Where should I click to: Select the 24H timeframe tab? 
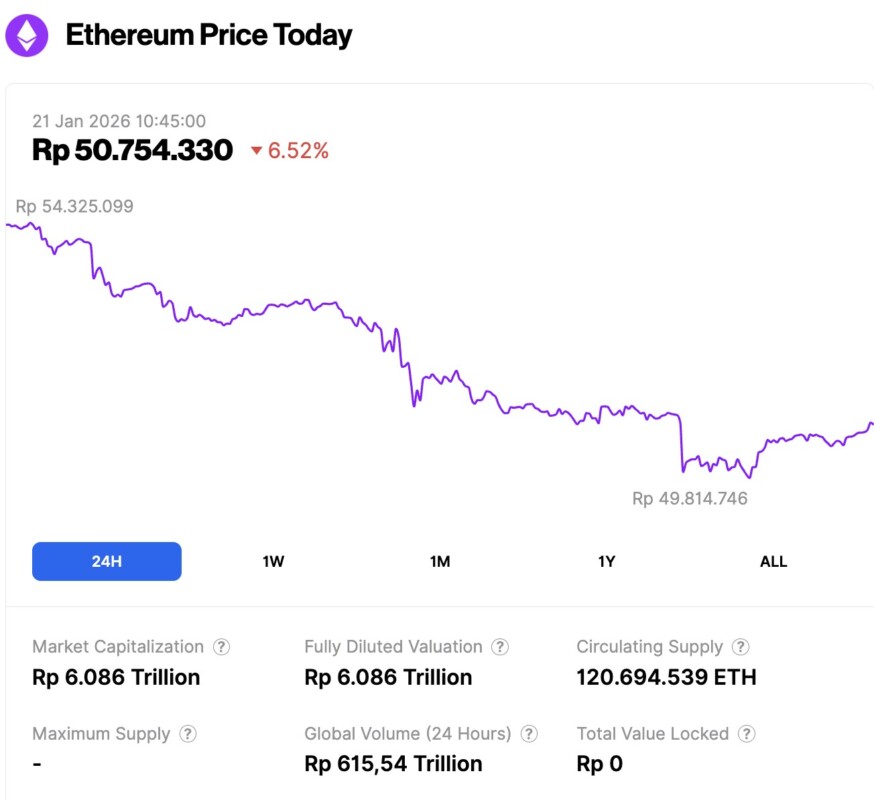(107, 561)
